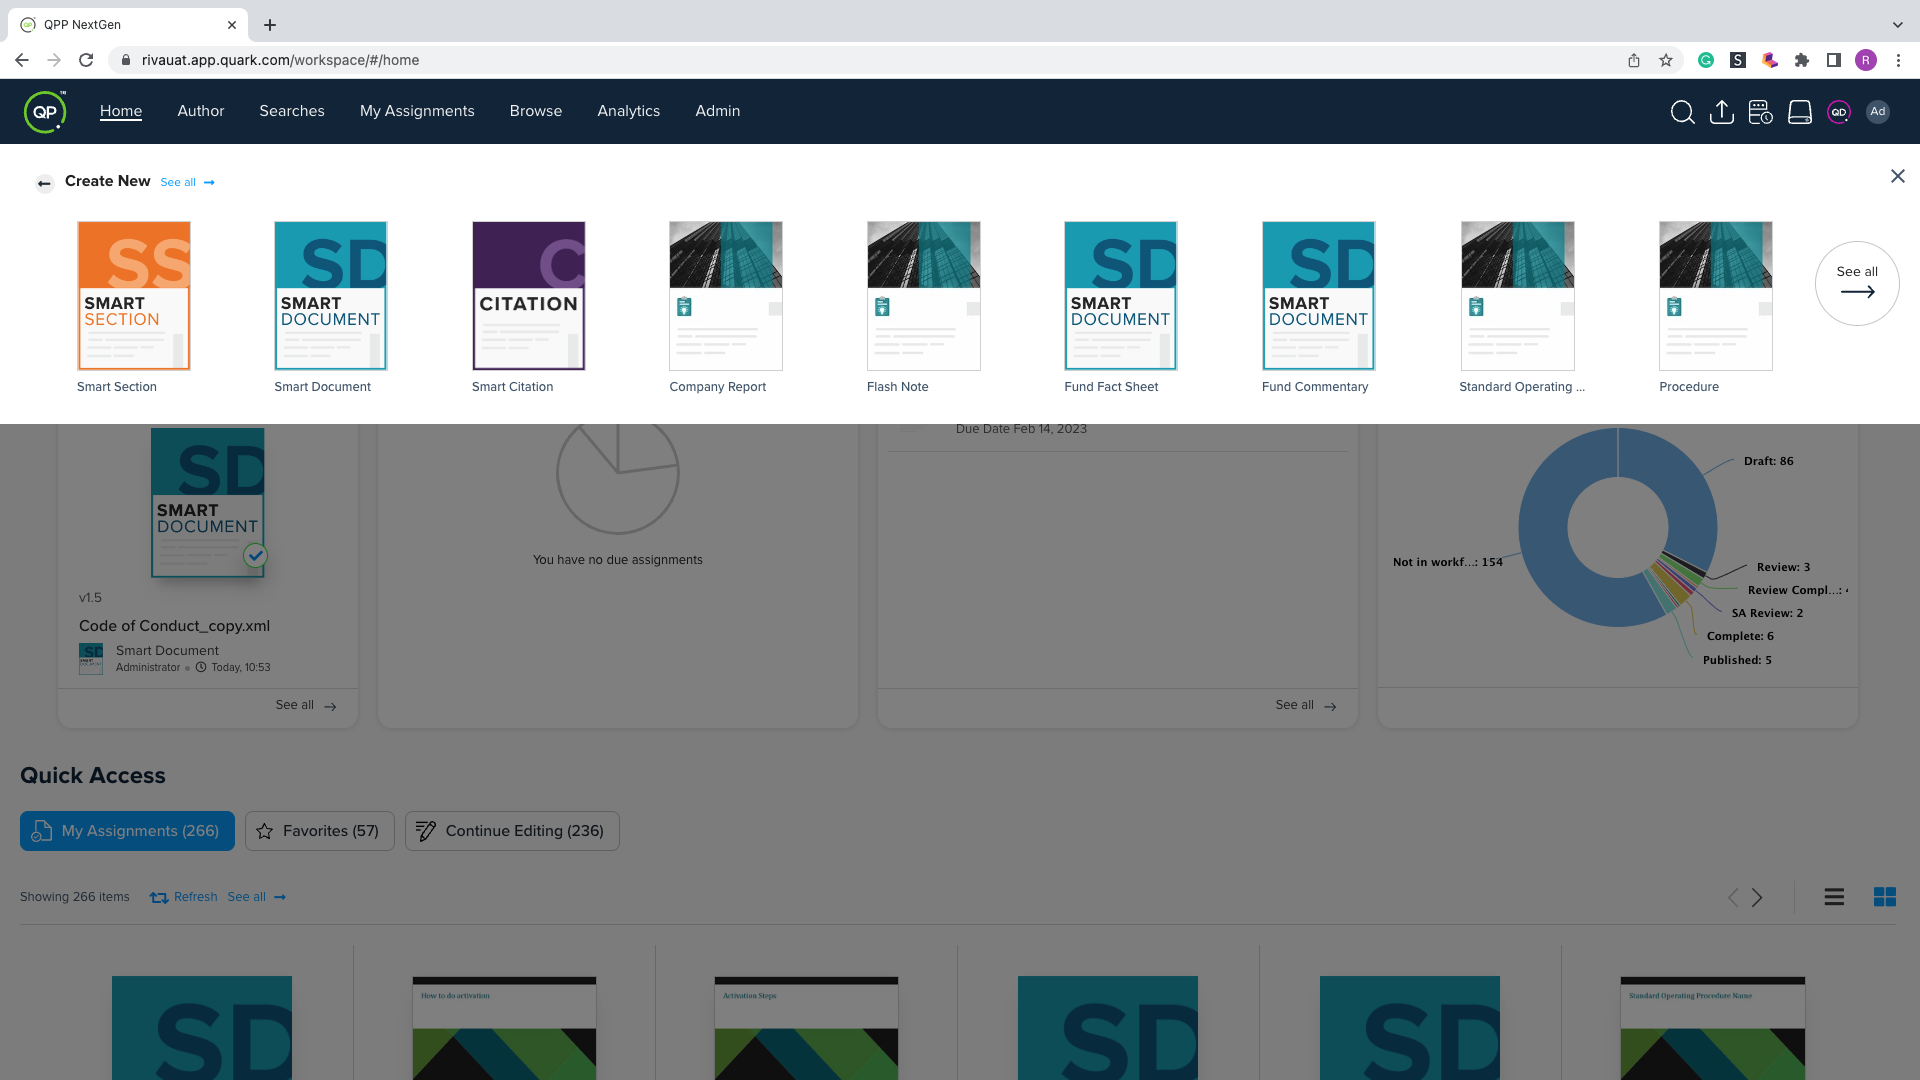Viewport: 1920px width, 1080px height.
Task: Open the inbox drive icon
Action: click(x=1799, y=112)
